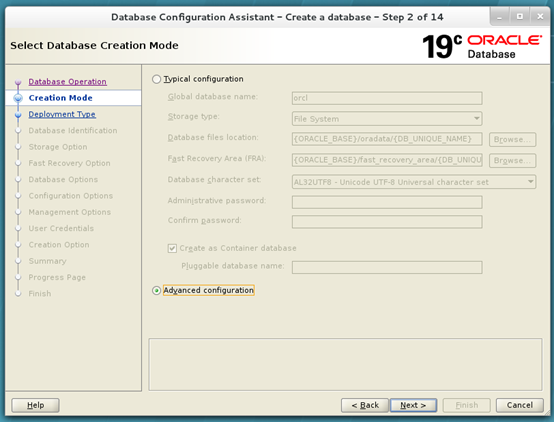This screenshot has height=422, width=554.
Task: Maximize the Database Configuration Assistant window
Action: click(520, 17)
